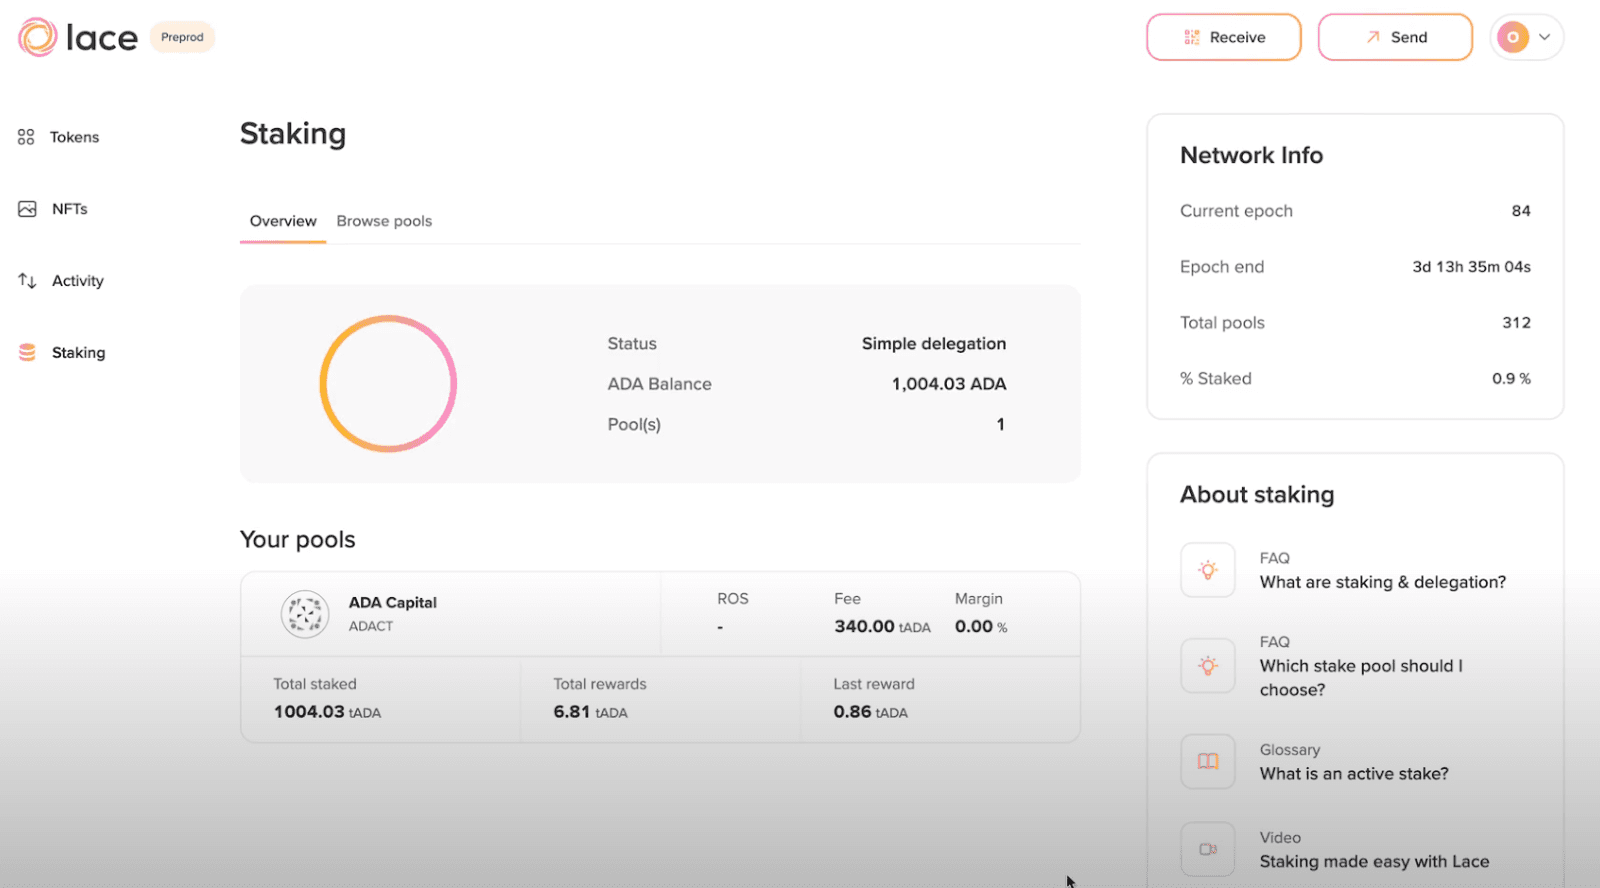Open the Staking coins icon in sidebar
1600x888 pixels.
tap(27, 353)
